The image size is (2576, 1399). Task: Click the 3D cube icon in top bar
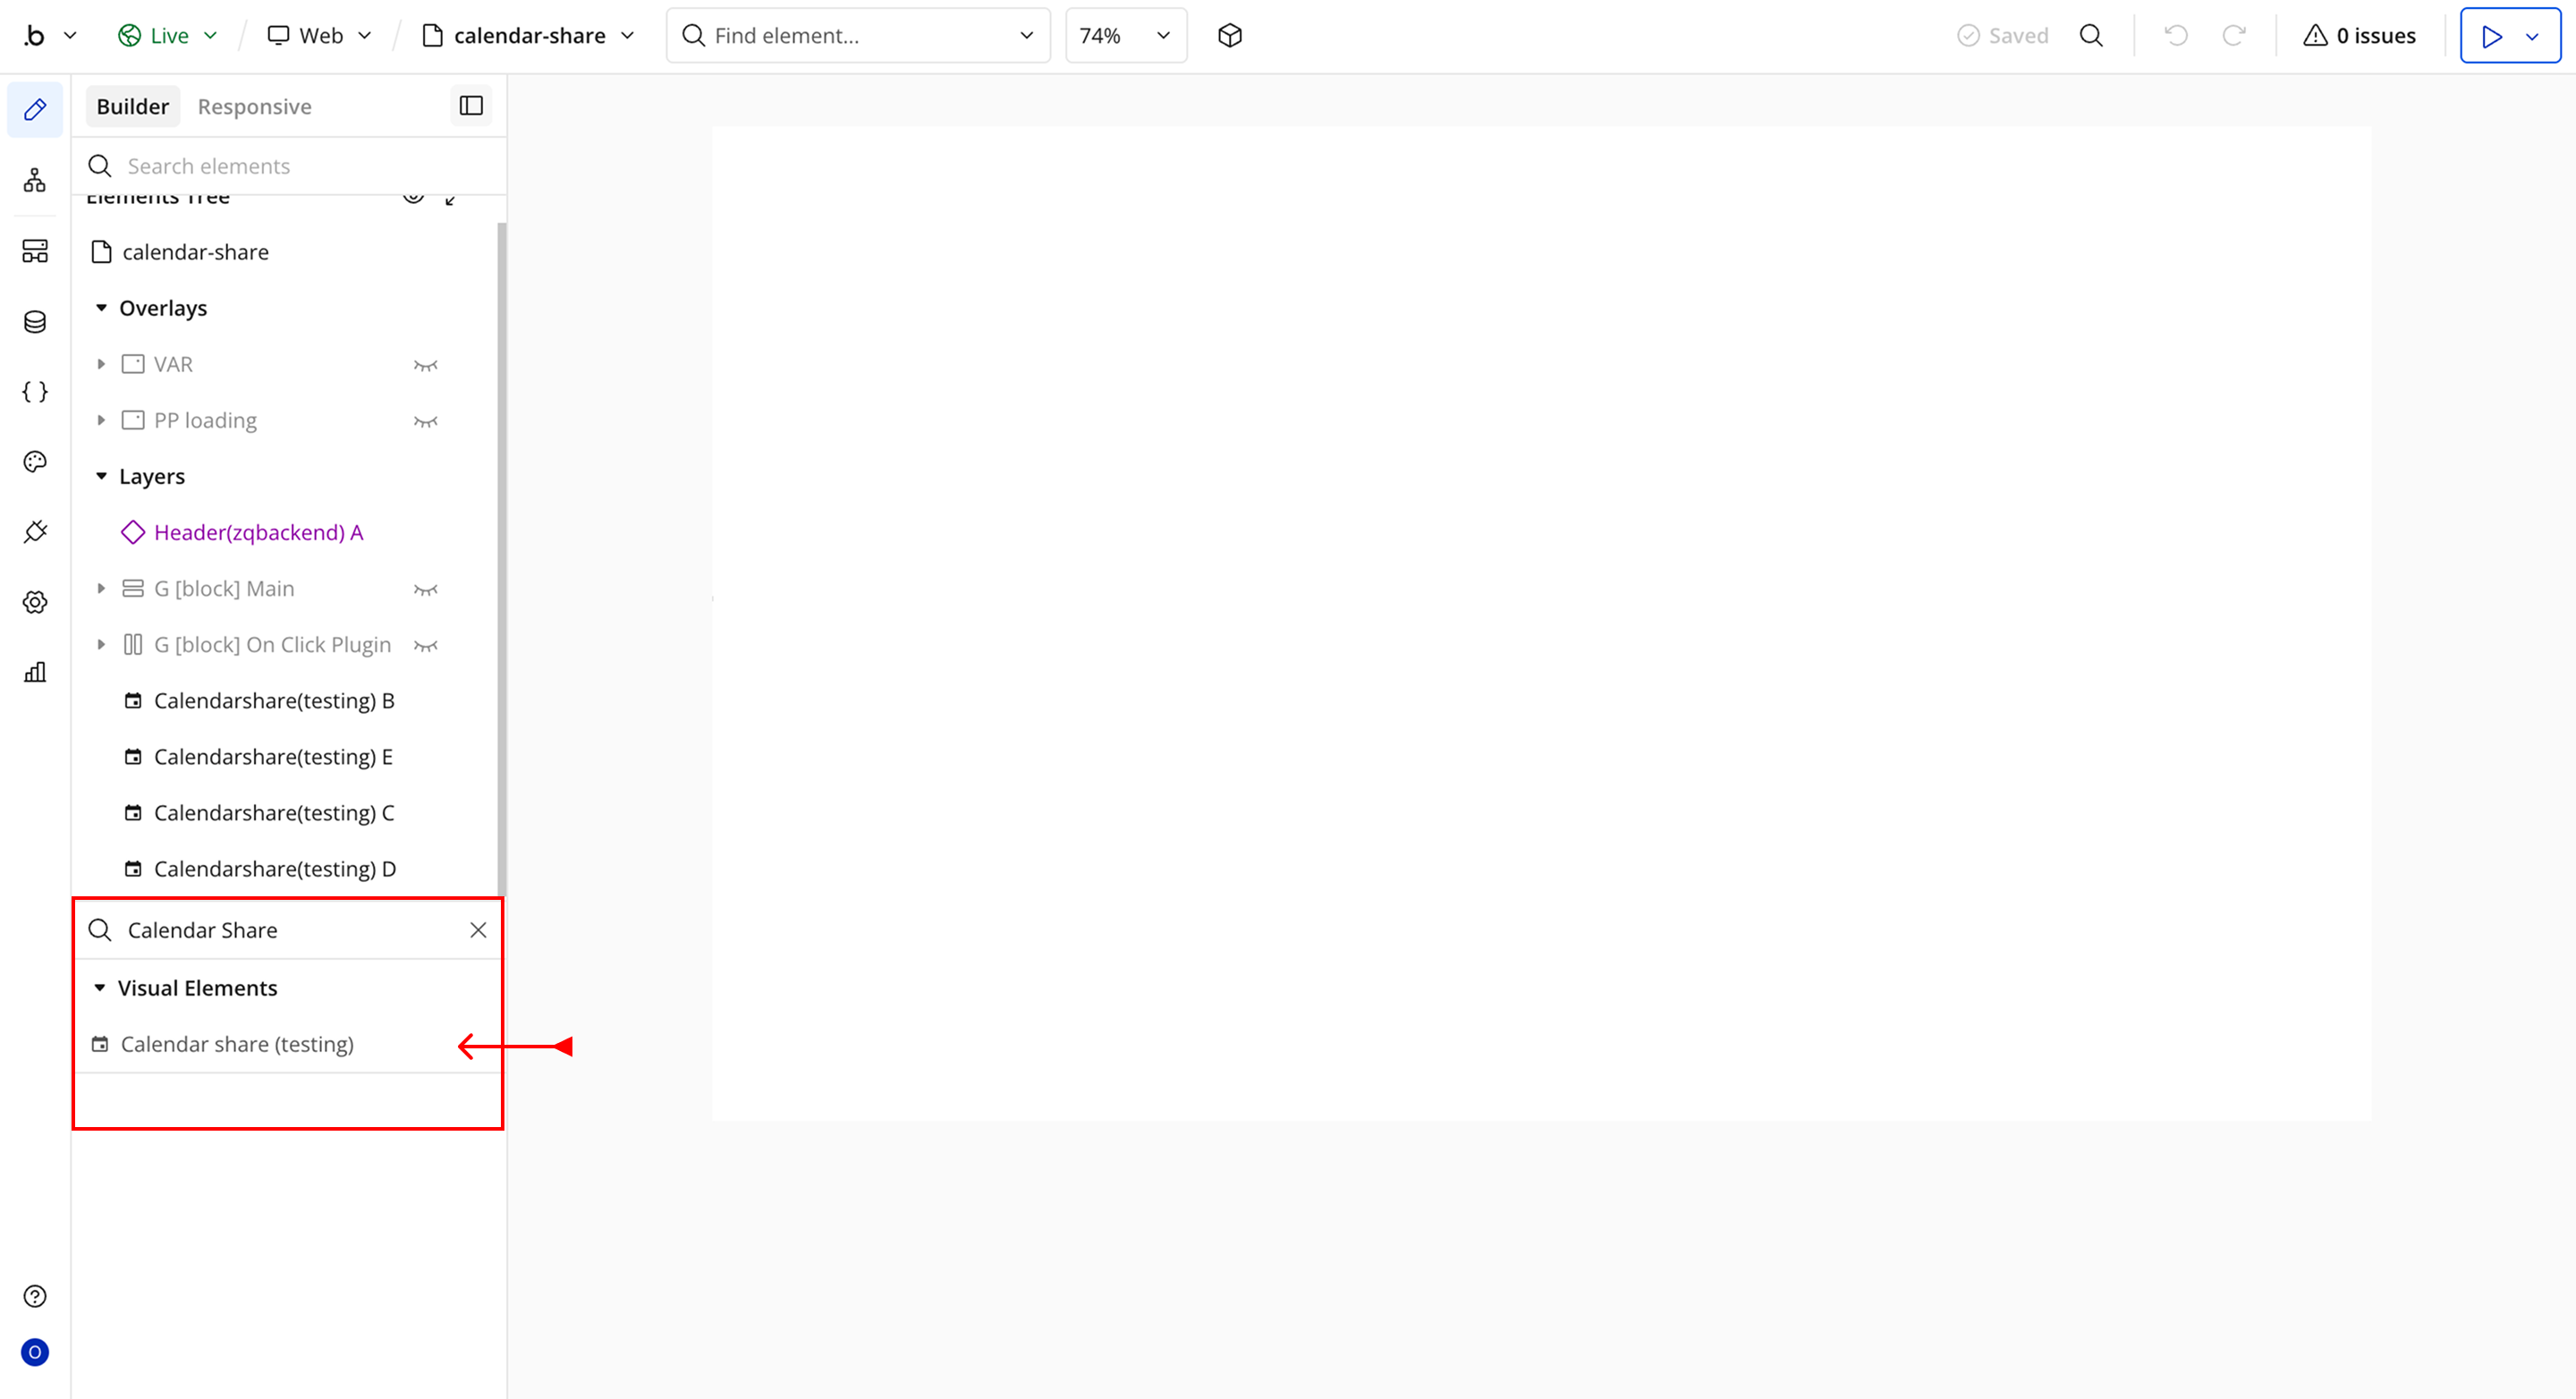(x=1230, y=36)
